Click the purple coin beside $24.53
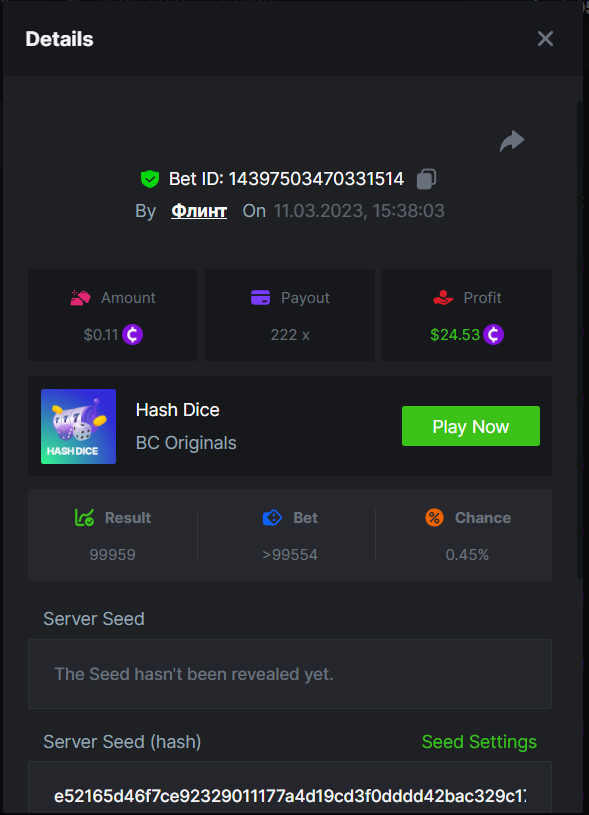This screenshot has height=815, width=589. pos(493,335)
